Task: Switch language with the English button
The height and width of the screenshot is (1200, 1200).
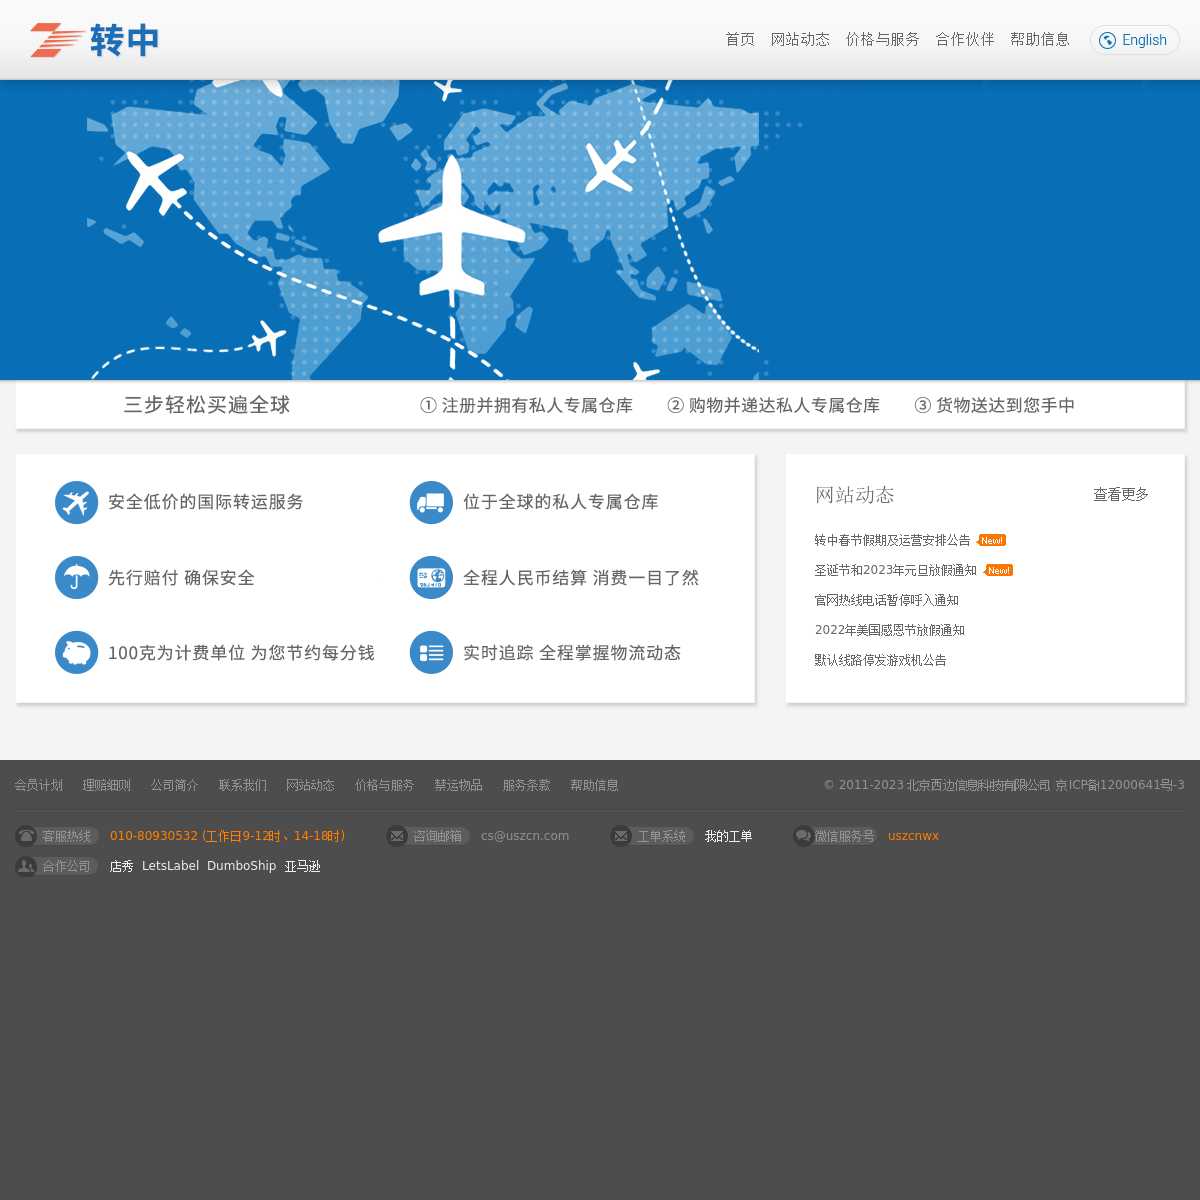Action: pos(1135,40)
